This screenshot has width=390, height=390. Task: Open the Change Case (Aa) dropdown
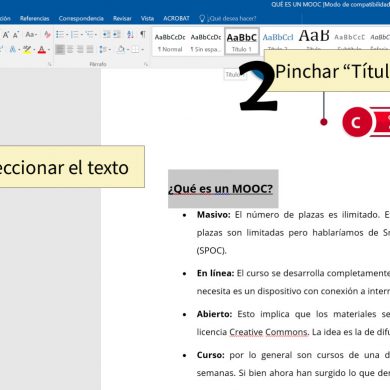point(31,35)
